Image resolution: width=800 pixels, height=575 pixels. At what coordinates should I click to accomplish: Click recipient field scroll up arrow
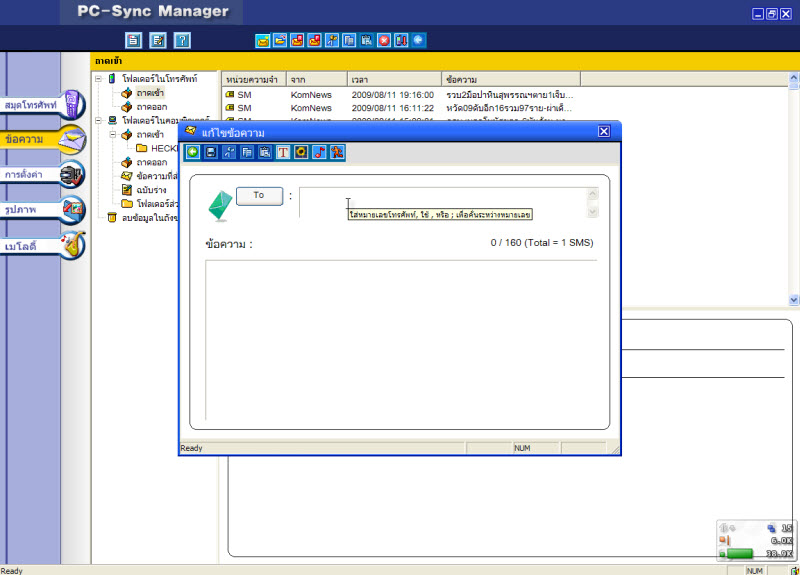592,194
